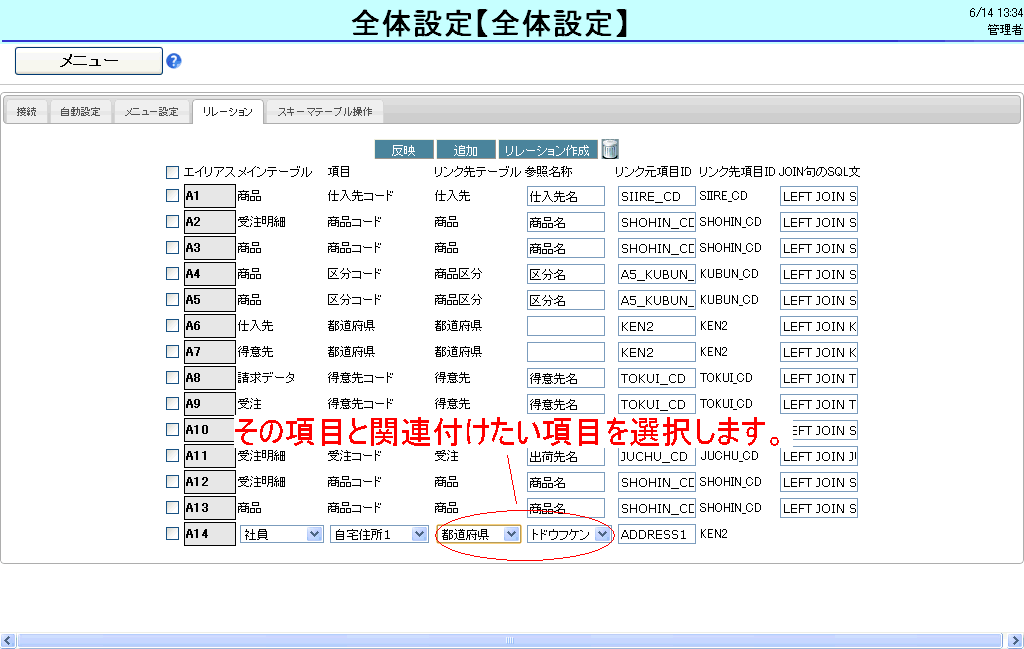Open the 社員 main table dropdown
The height and width of the screenshot is (649, 1024).
282,535
